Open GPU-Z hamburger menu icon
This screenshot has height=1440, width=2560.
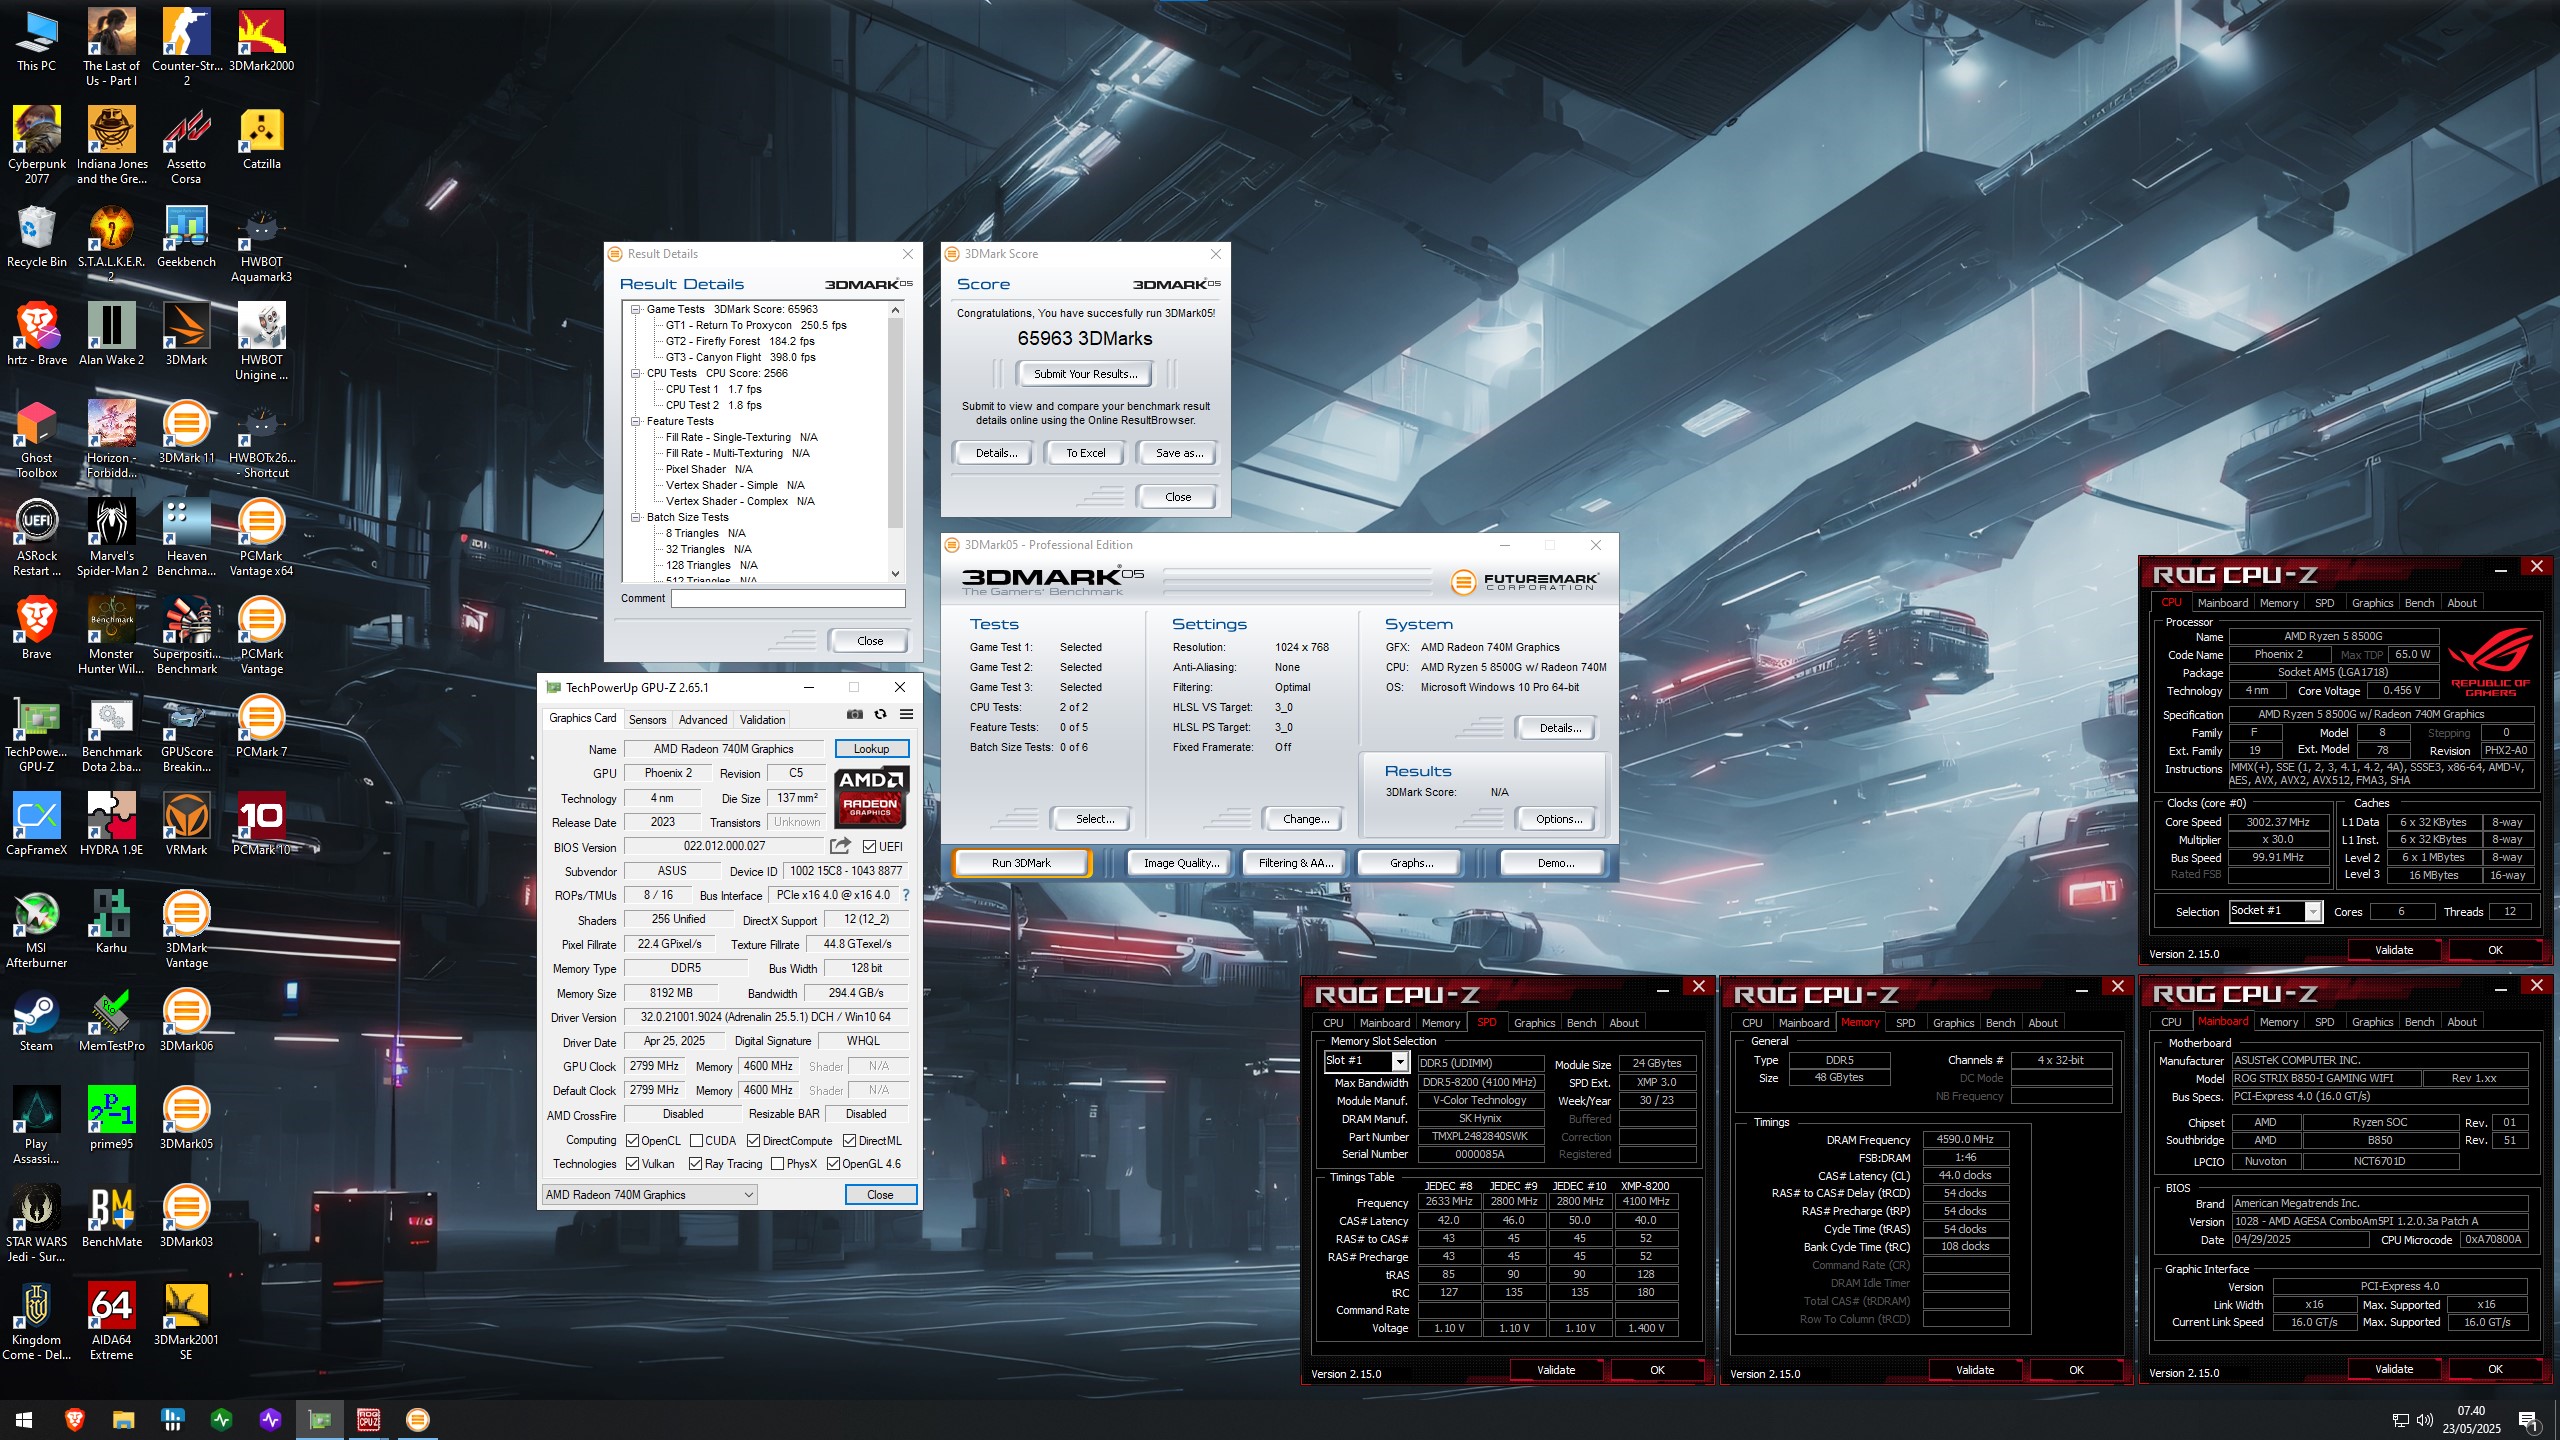[906, 714]
